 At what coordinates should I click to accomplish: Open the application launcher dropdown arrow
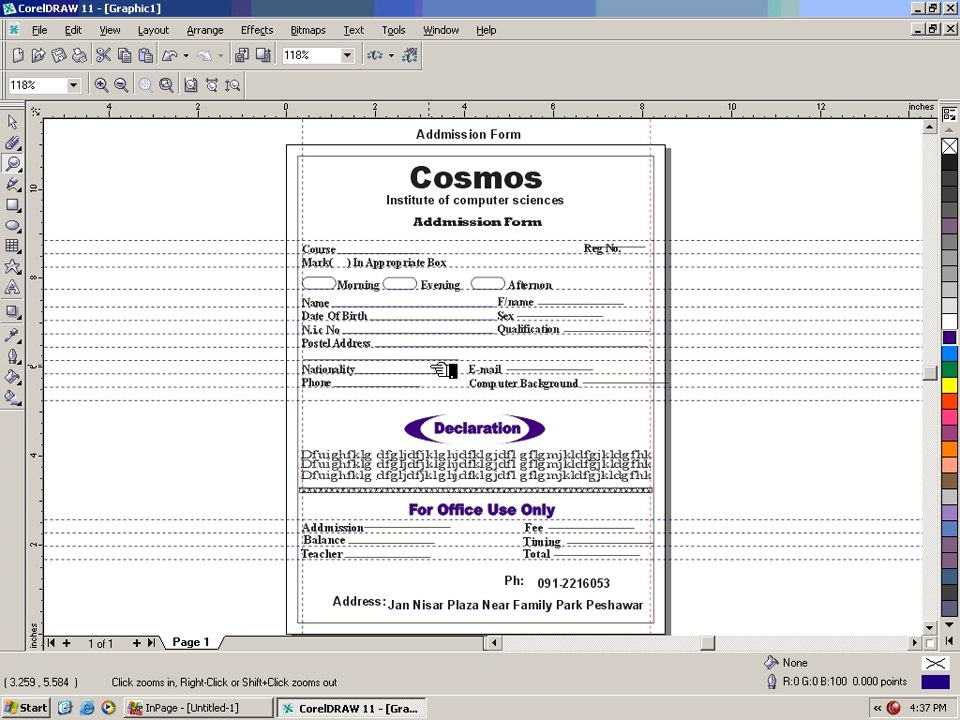[391, 56]
